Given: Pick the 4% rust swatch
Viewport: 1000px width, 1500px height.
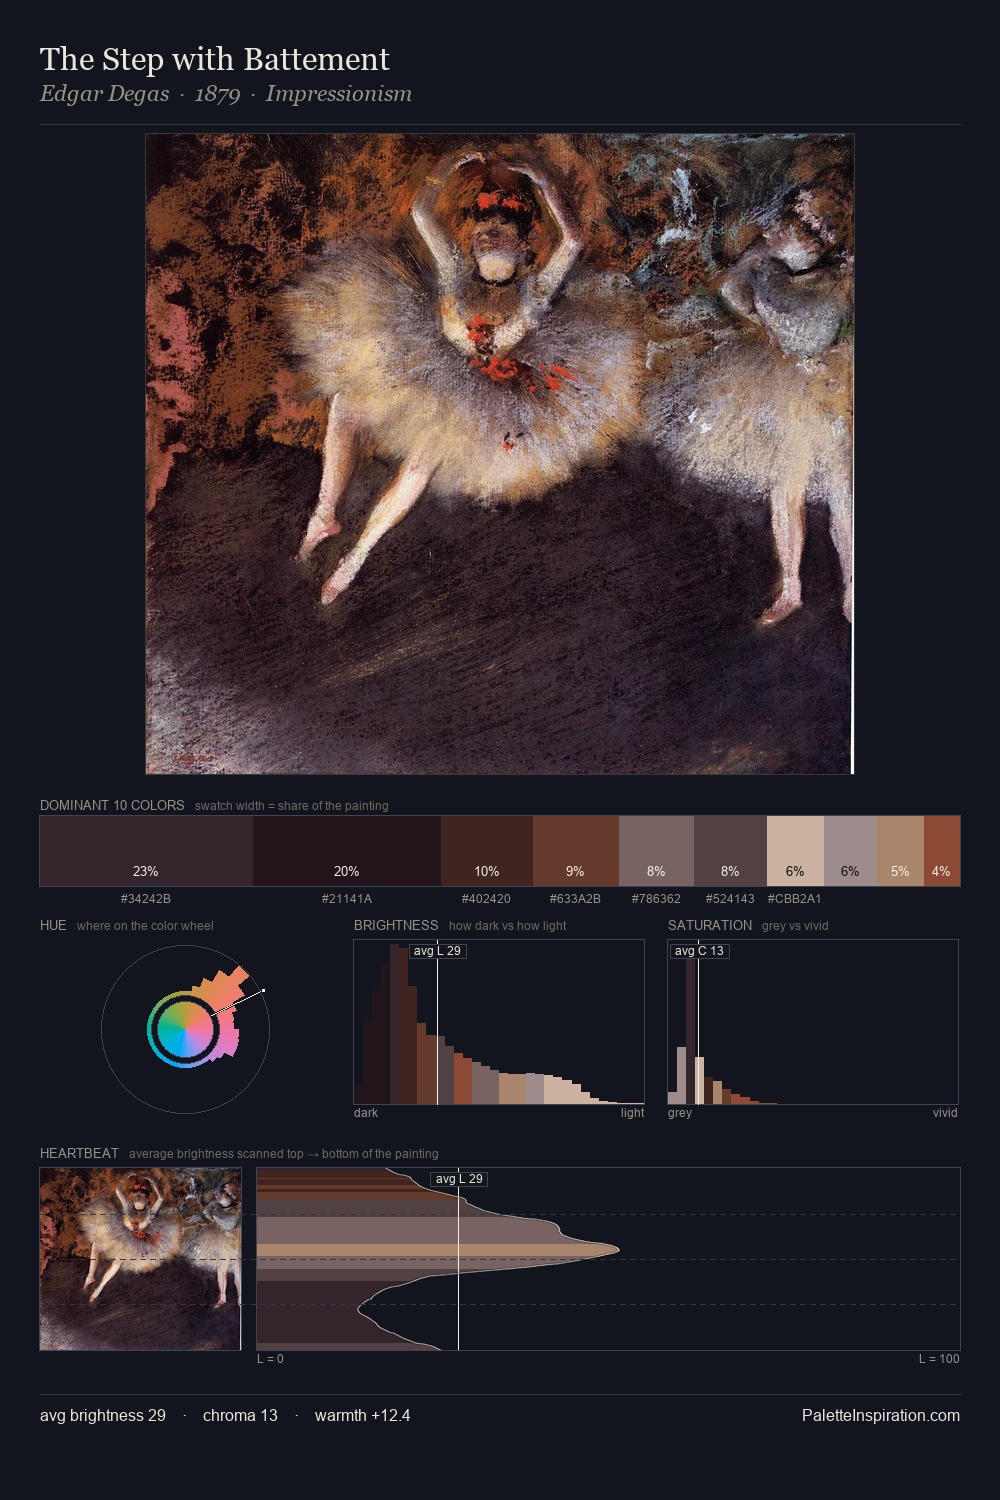Looking at the screenshot, I should [x=942, y=851].
